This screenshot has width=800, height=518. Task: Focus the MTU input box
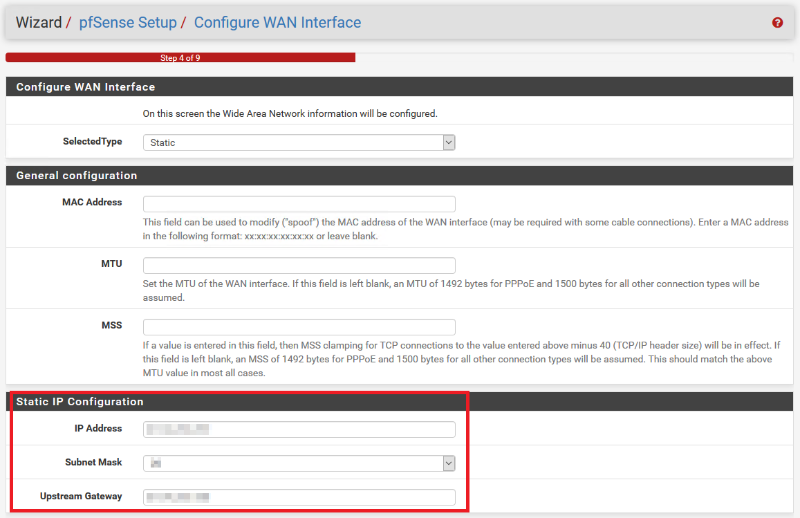click(x=299, y=265)
